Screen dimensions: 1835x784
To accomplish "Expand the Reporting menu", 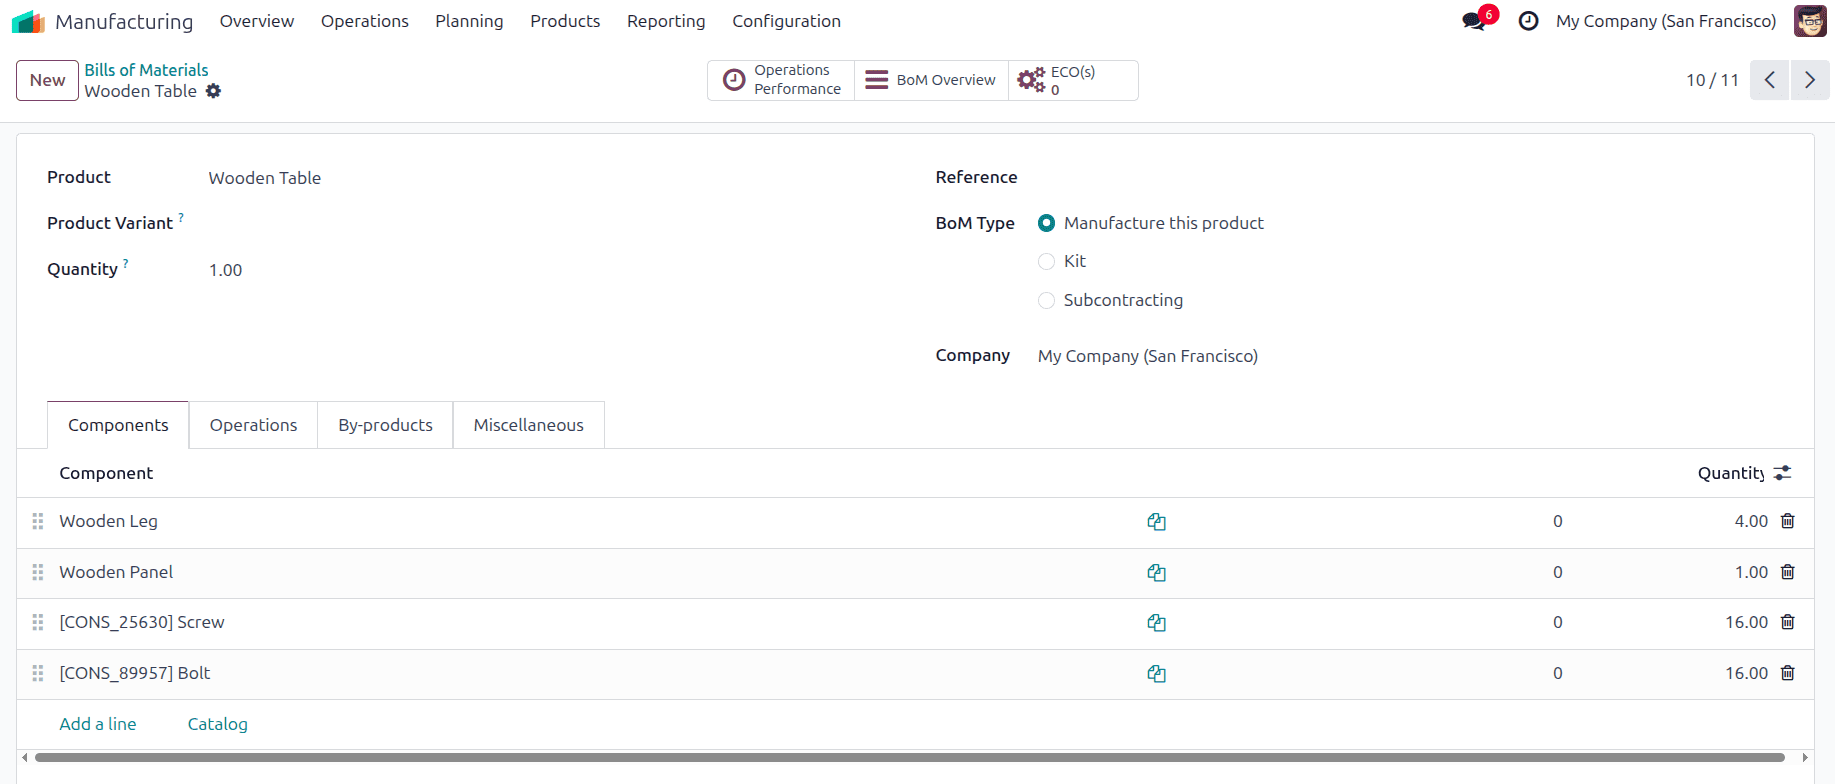I will tap(666, 21).
